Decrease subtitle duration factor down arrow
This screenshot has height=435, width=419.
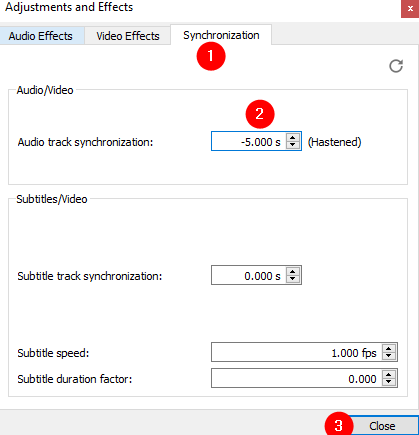point(389,382)
